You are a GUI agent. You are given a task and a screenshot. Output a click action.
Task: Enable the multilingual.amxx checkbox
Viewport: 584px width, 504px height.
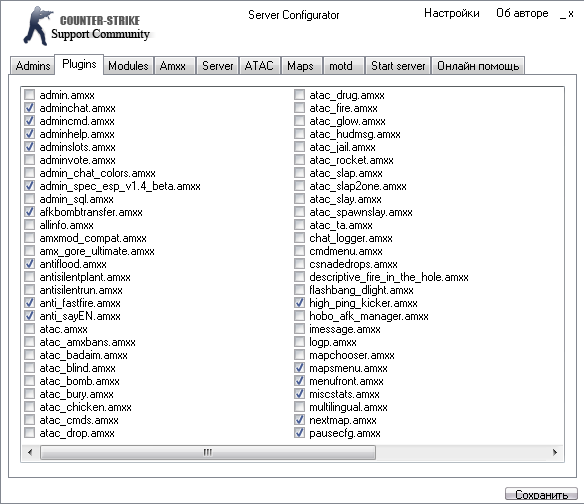coord(299,406)
